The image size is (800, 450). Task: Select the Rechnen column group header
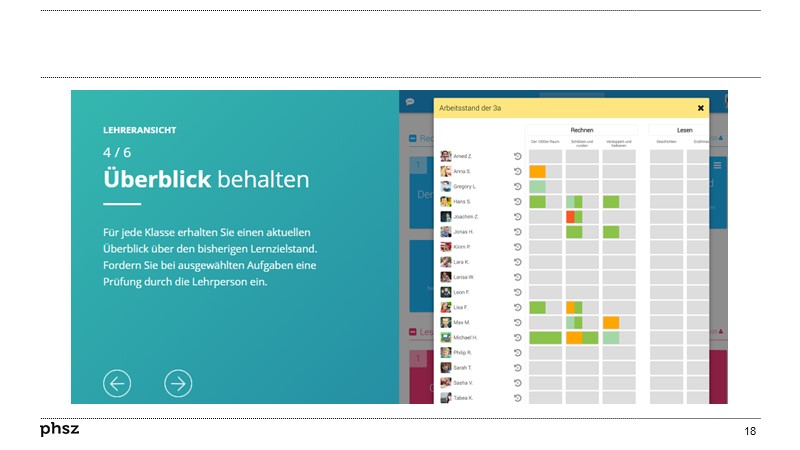point(582,130)
